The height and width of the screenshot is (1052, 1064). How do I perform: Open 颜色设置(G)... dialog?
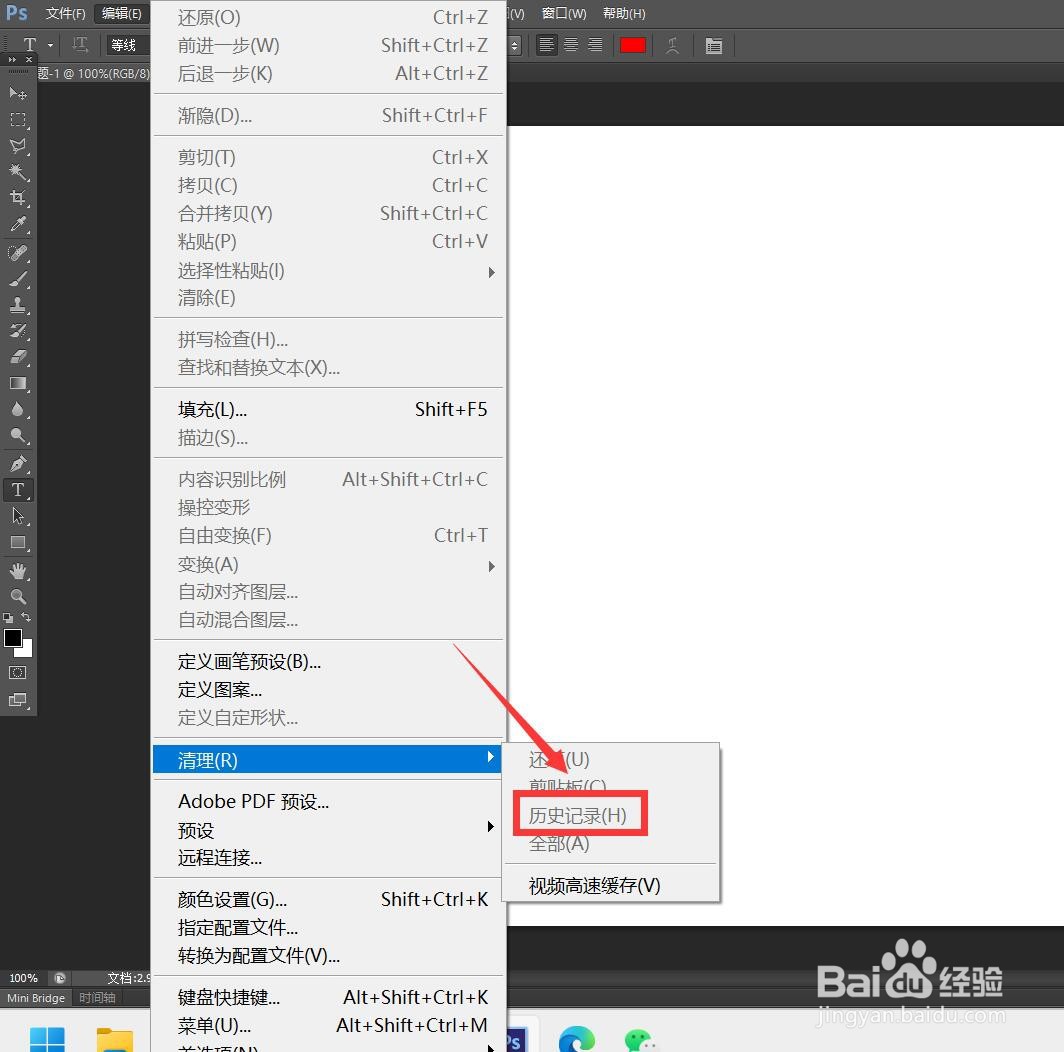click(x=328, y=899)
